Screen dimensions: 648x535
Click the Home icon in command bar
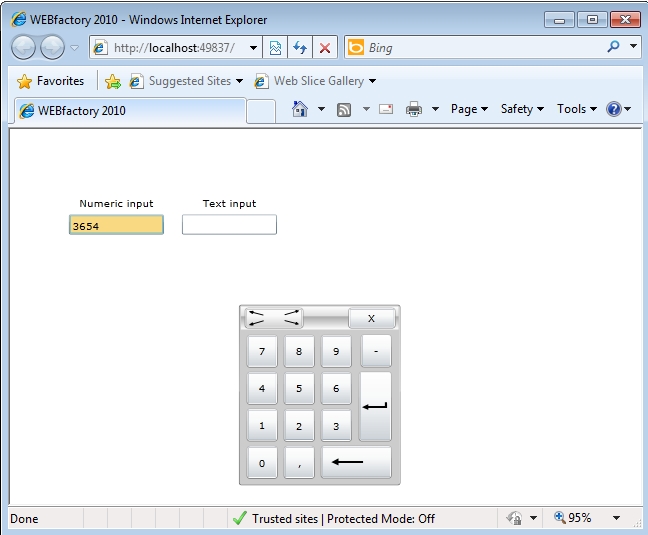(x=299, y=110)
